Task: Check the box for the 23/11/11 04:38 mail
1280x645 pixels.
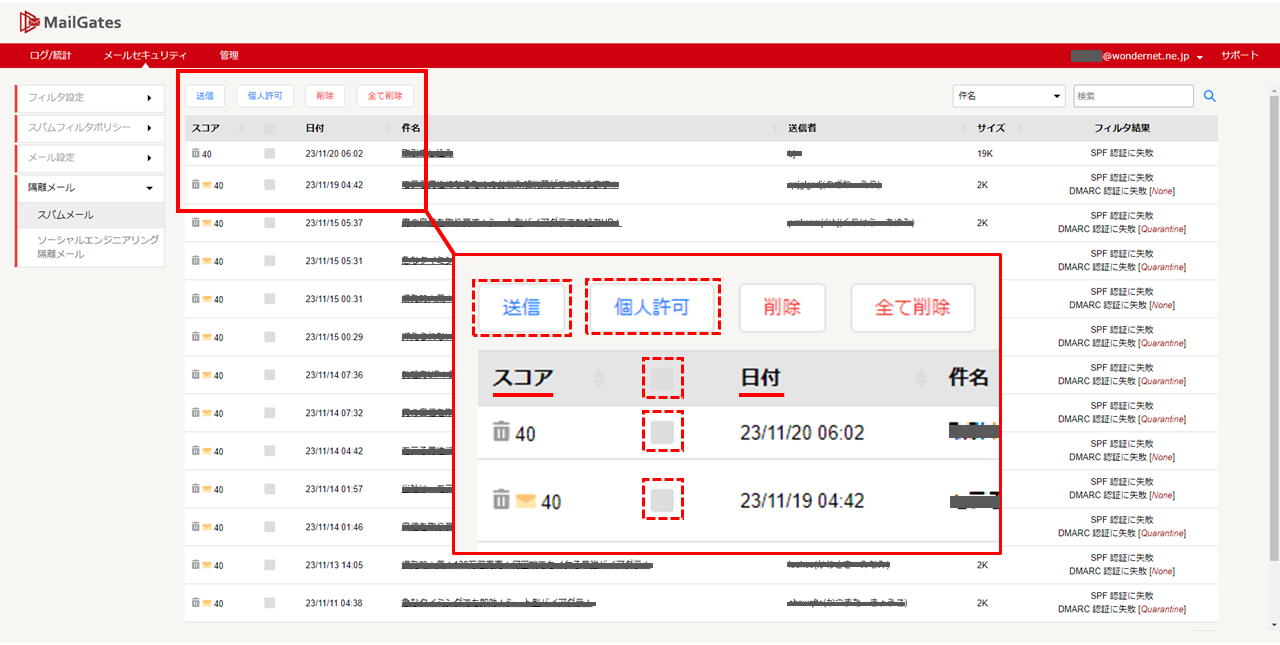Action: pyautogui.click(x=270, y=603)
